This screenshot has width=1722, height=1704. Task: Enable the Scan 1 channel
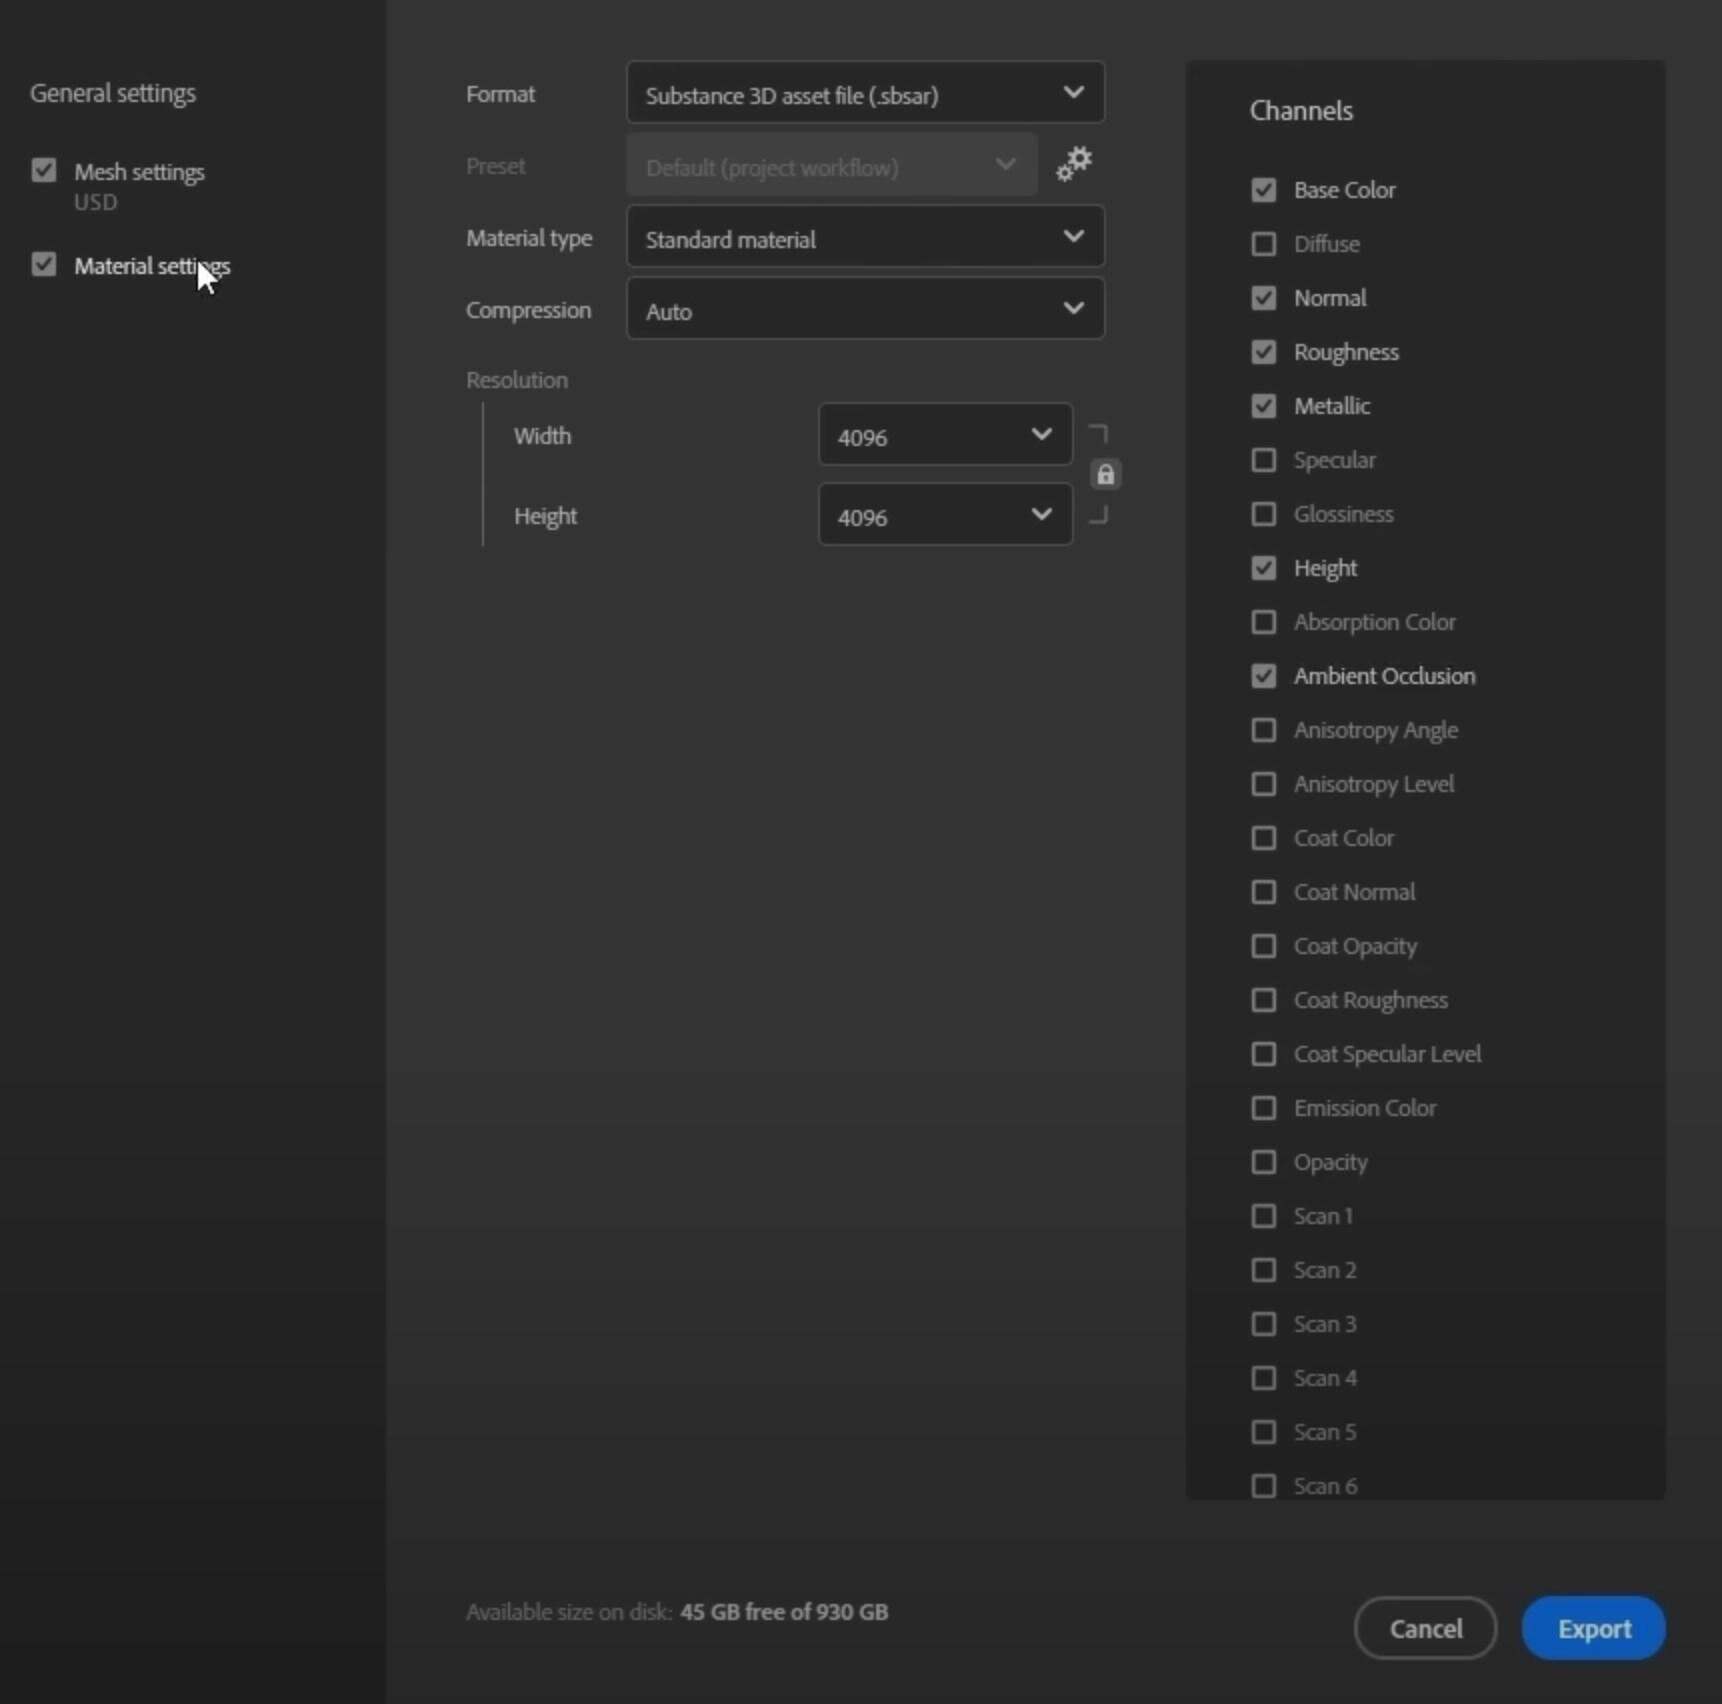1264,1216
